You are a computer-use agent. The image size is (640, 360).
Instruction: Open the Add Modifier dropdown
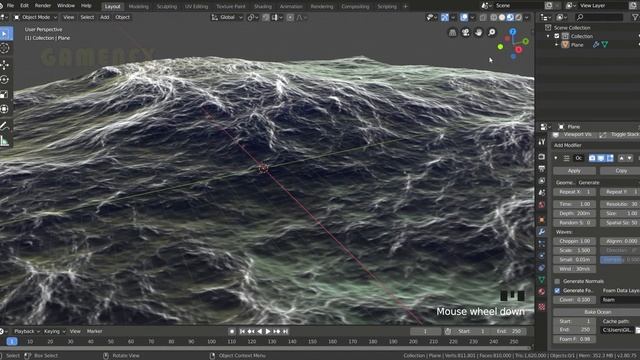click(596, 145)
